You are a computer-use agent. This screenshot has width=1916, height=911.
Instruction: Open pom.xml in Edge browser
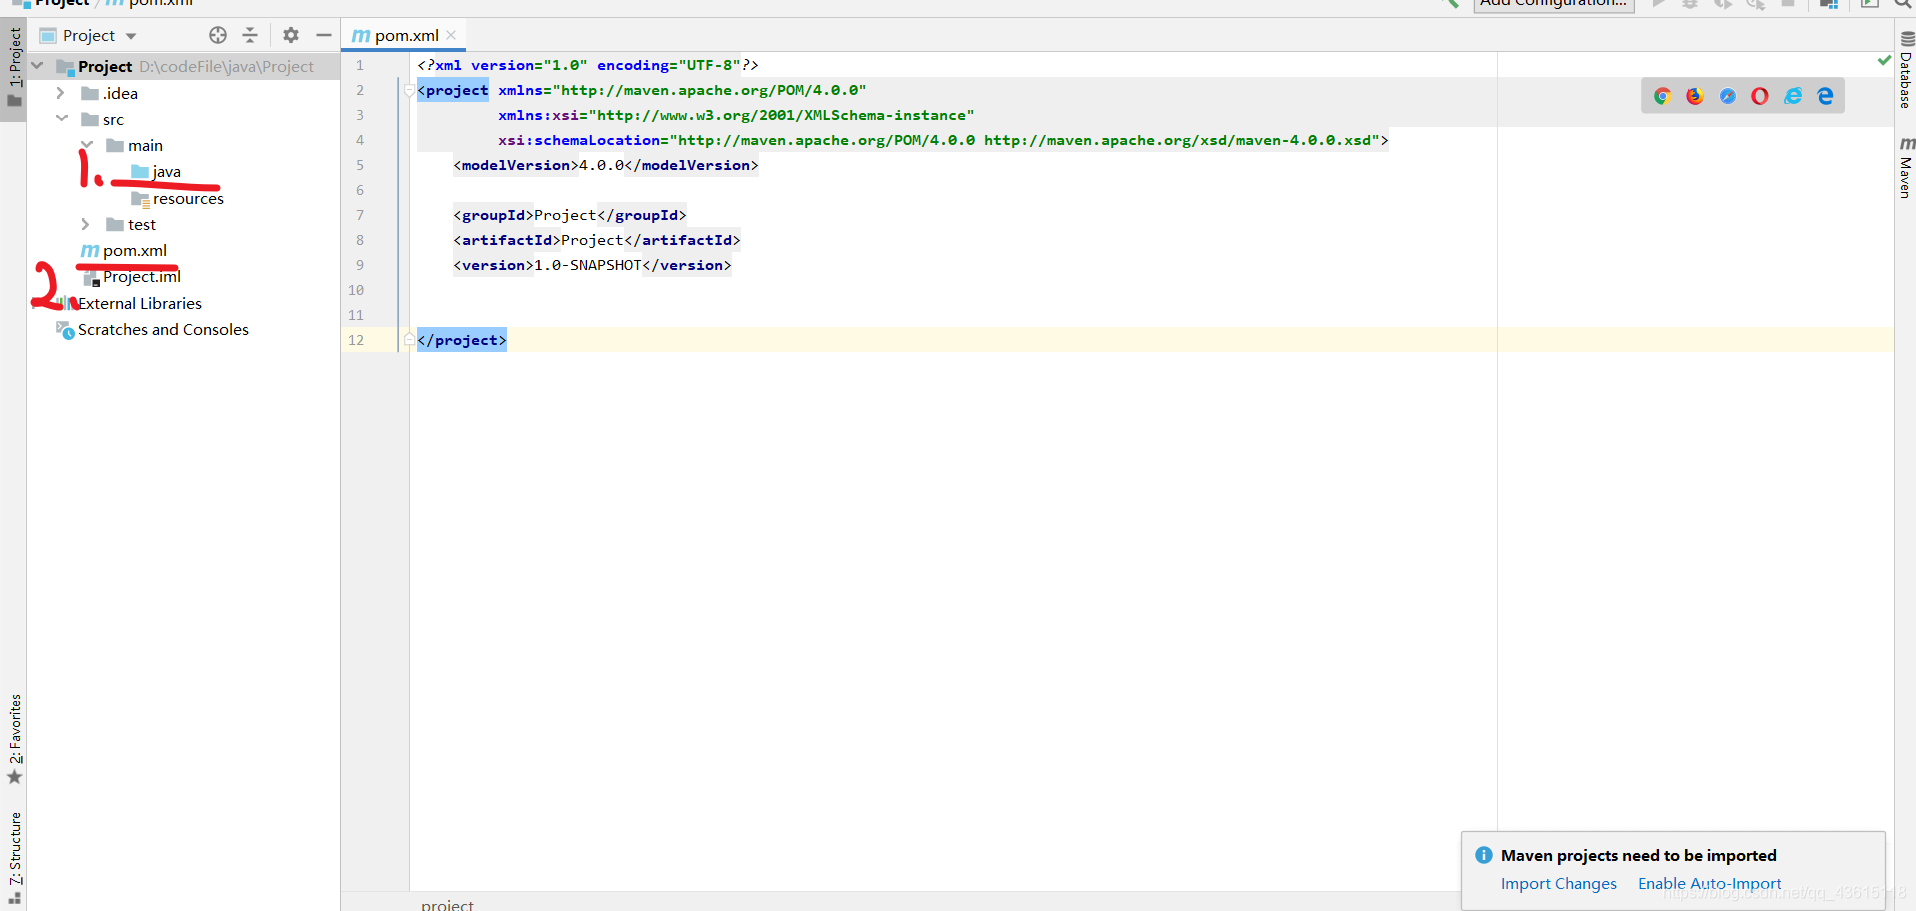coord(1825,96)
